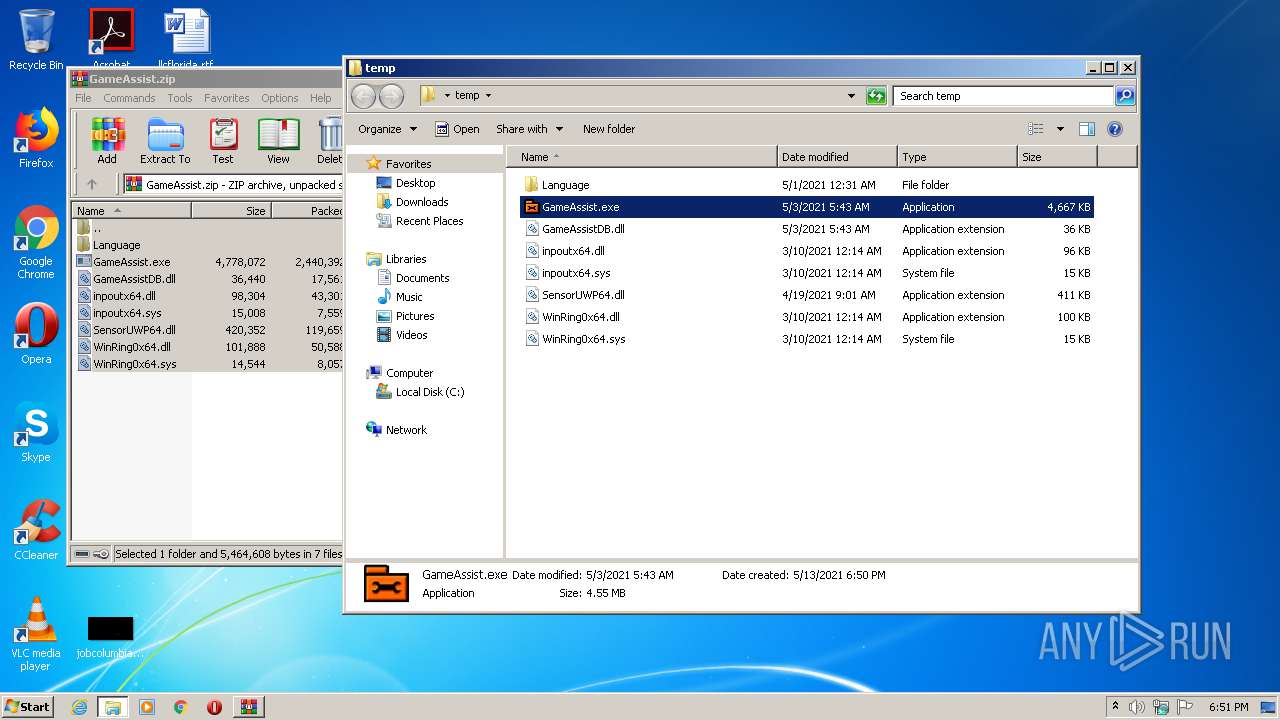Viewport: 1280px width, 720px height.
Task: Open the Options menu in WinRAR
Action: pos(280,98)
